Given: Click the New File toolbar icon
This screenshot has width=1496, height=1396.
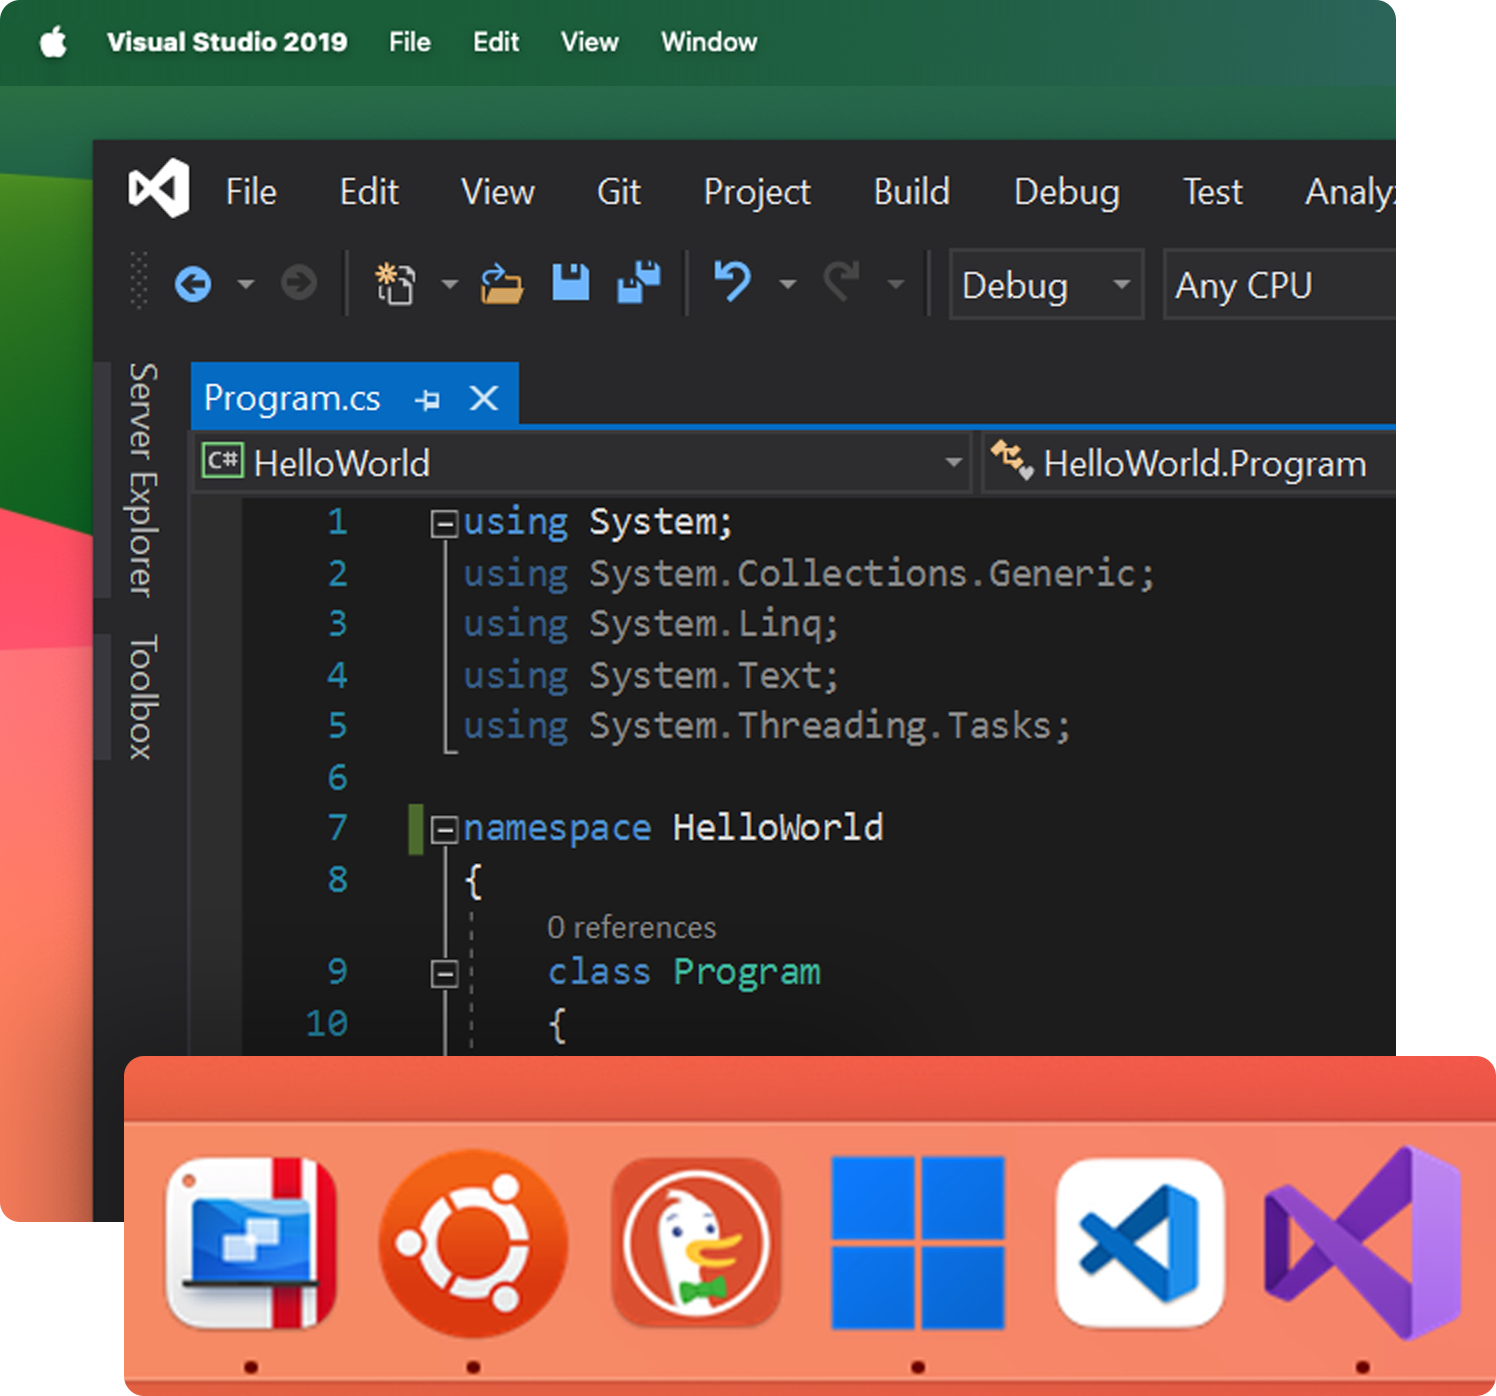Looking at the screenshot, I should click(394, 283).
